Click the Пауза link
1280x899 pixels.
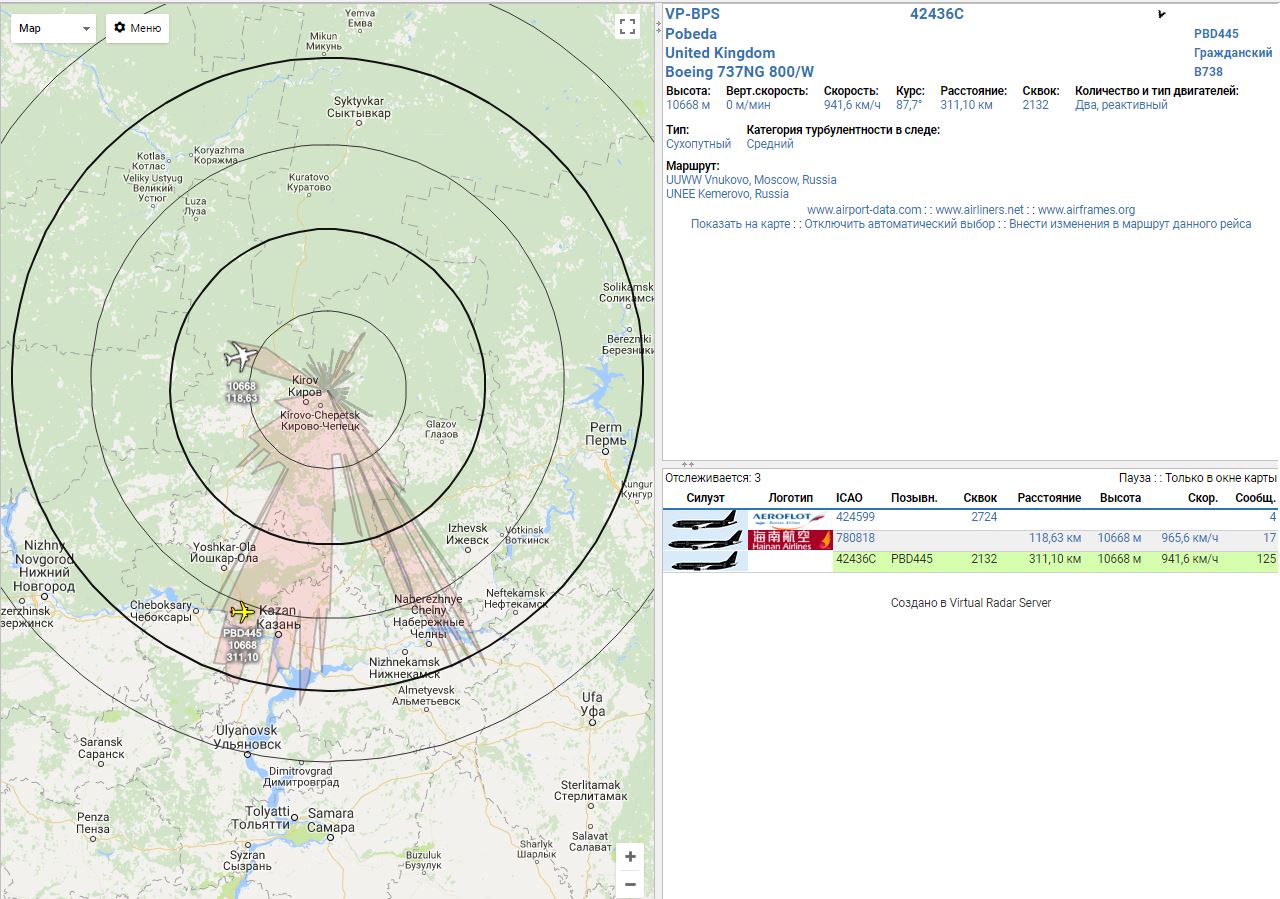pyautogui.click(x=1136, y=478)
